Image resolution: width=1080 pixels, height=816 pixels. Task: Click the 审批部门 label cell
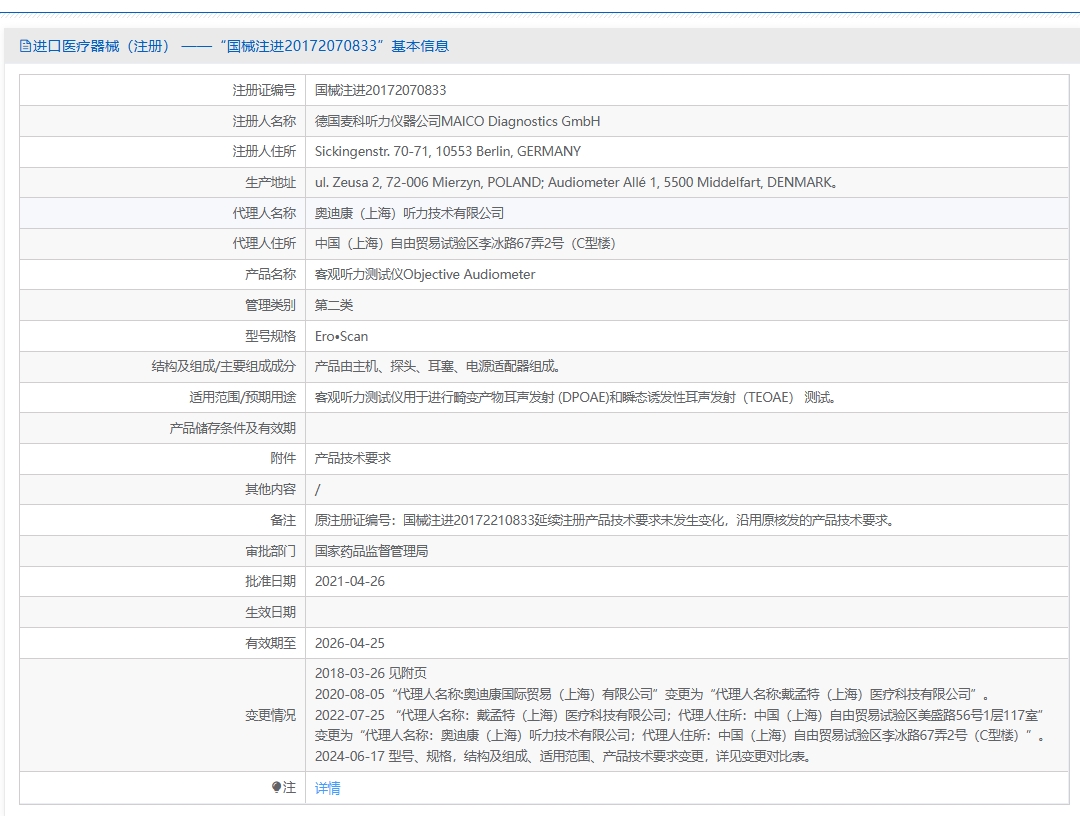tap(163, 551)
